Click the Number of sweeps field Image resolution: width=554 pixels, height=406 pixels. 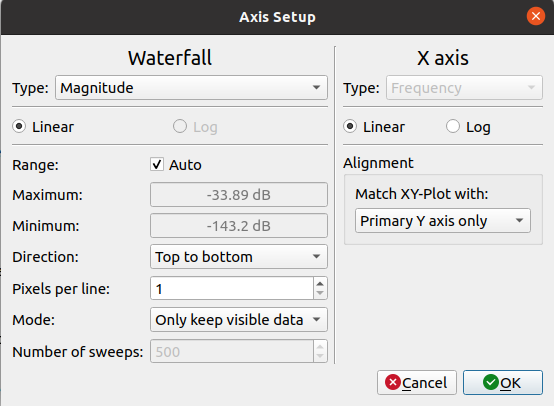point(232,351)
